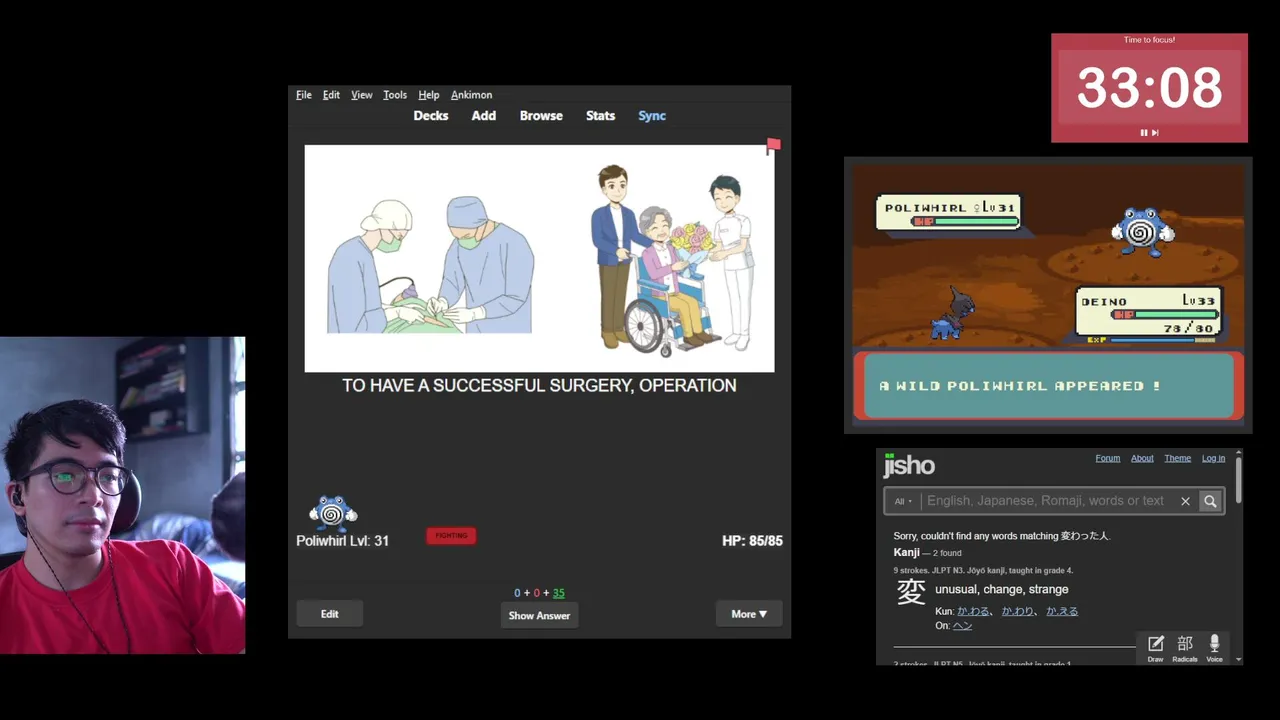The image size is (1280, 720).
Task: Click the scrollbar down arrow in Jisho
Action: pos(1239,659)
